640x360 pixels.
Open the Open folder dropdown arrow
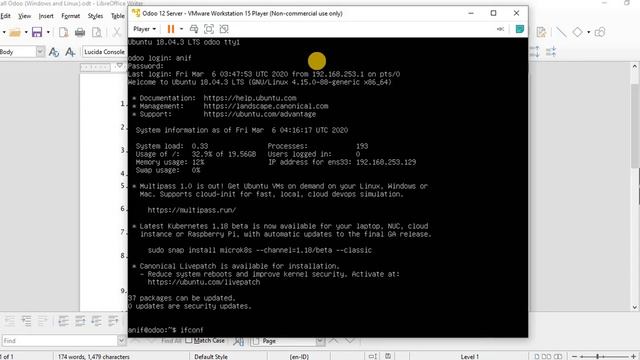[x=26, y=32]
